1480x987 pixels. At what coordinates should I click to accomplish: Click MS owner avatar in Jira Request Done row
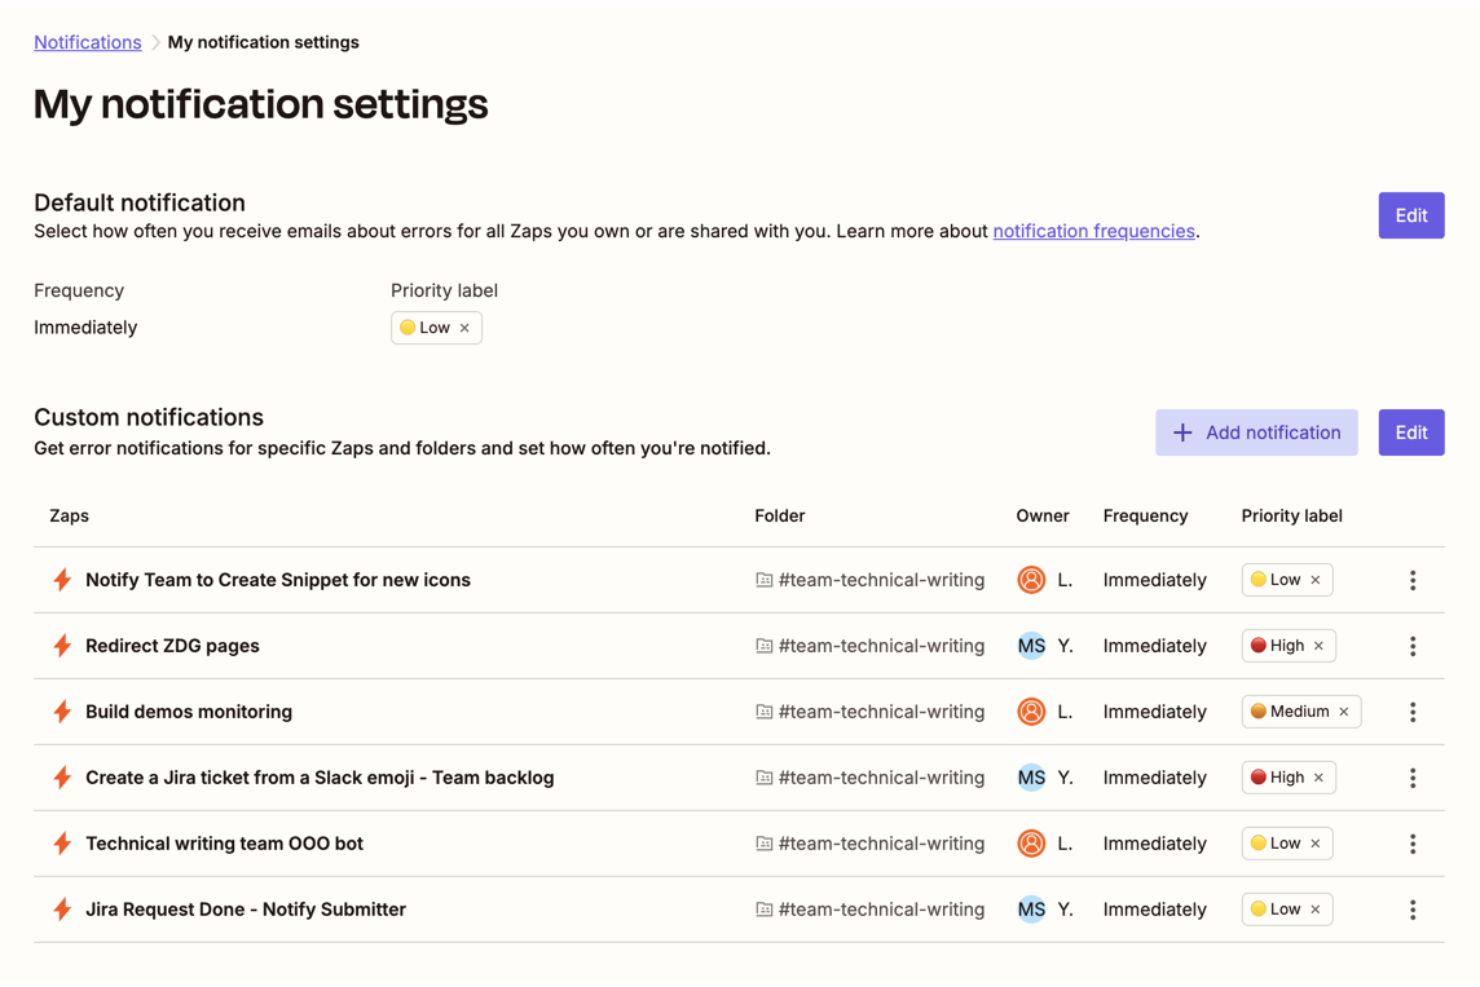pyautogui.click(x=1031, y=910)
